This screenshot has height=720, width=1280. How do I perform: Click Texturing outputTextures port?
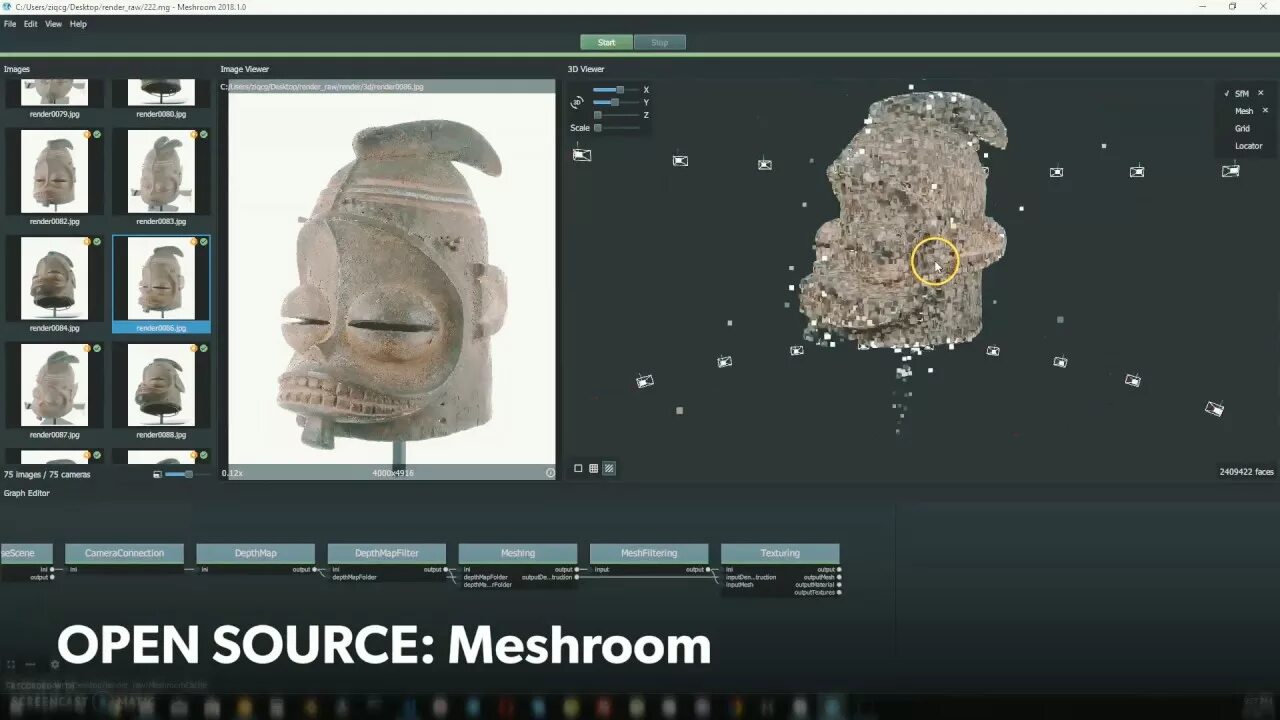(839, 593)
